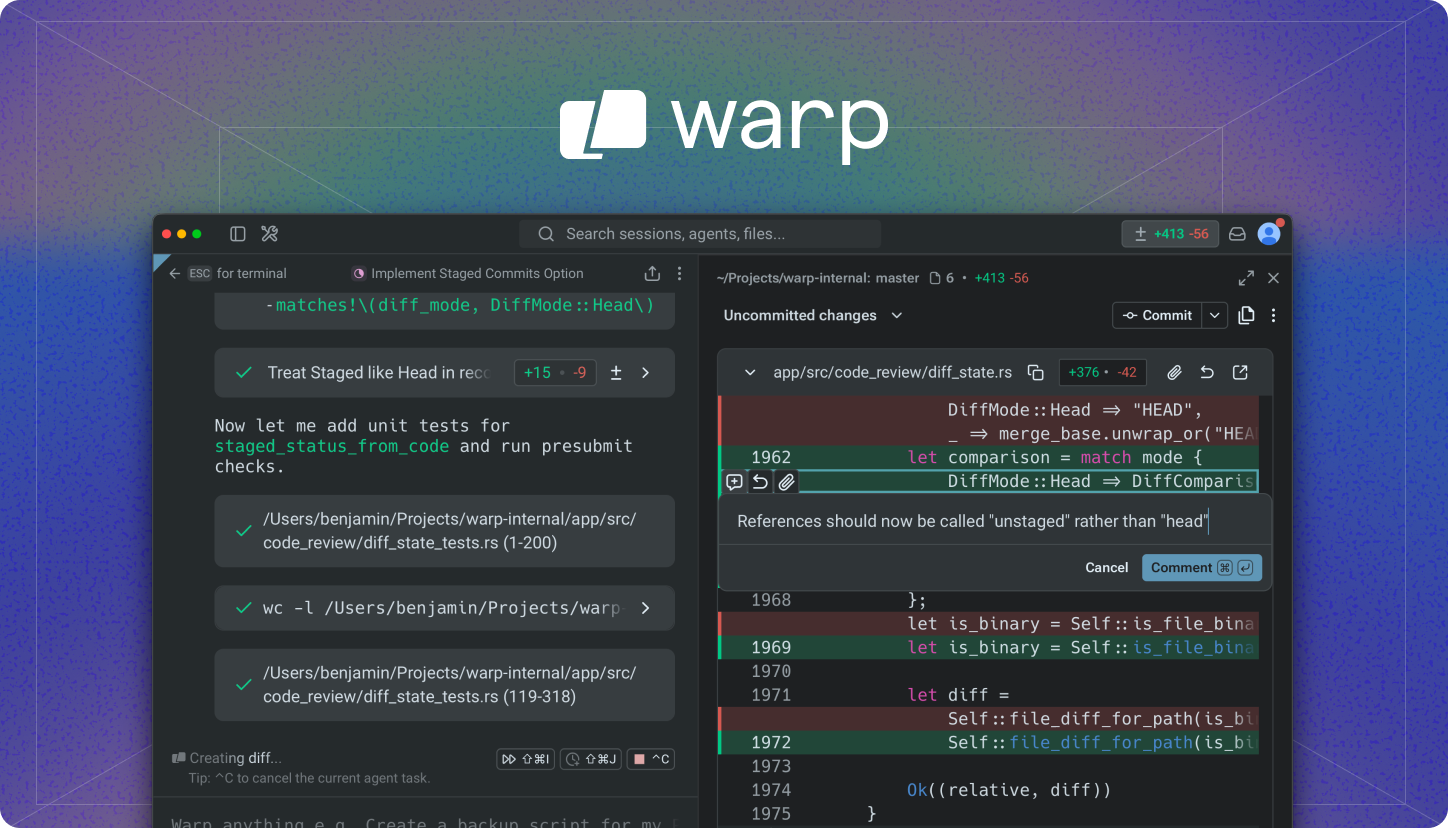Copy the diff_state.rs file path icon
The height and width of the screenshot is (828, 1448).
pos(1036,371)
